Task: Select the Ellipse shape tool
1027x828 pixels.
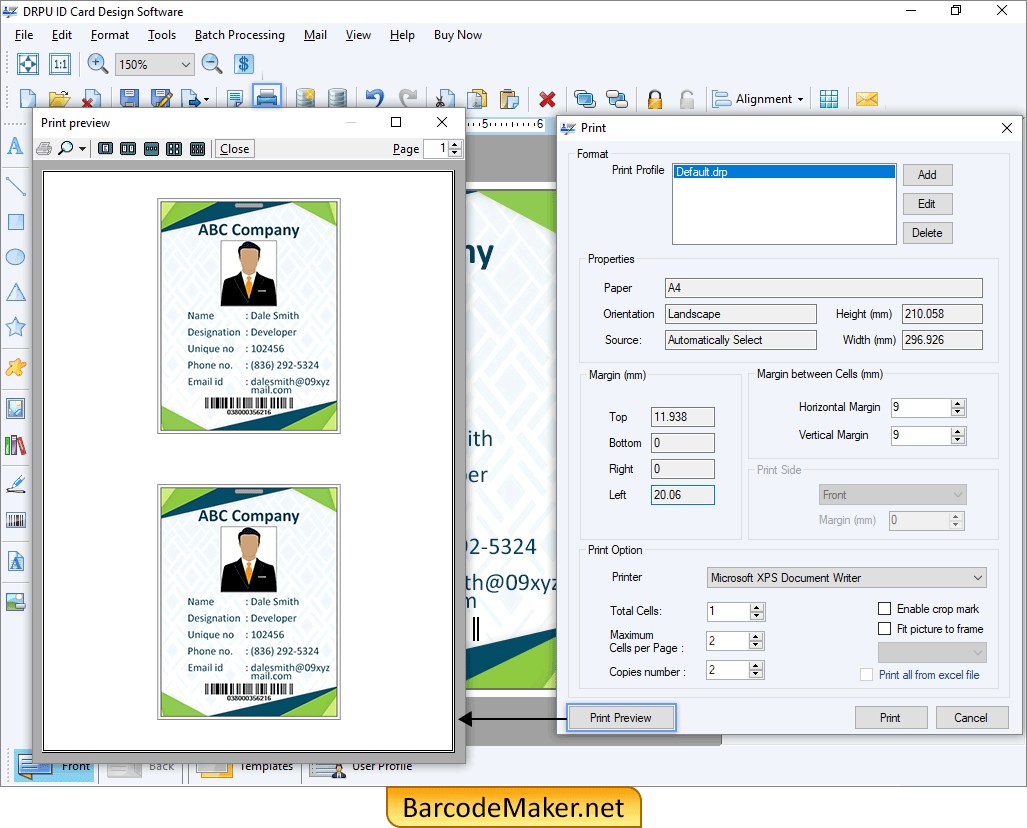Action: [16, 257]
